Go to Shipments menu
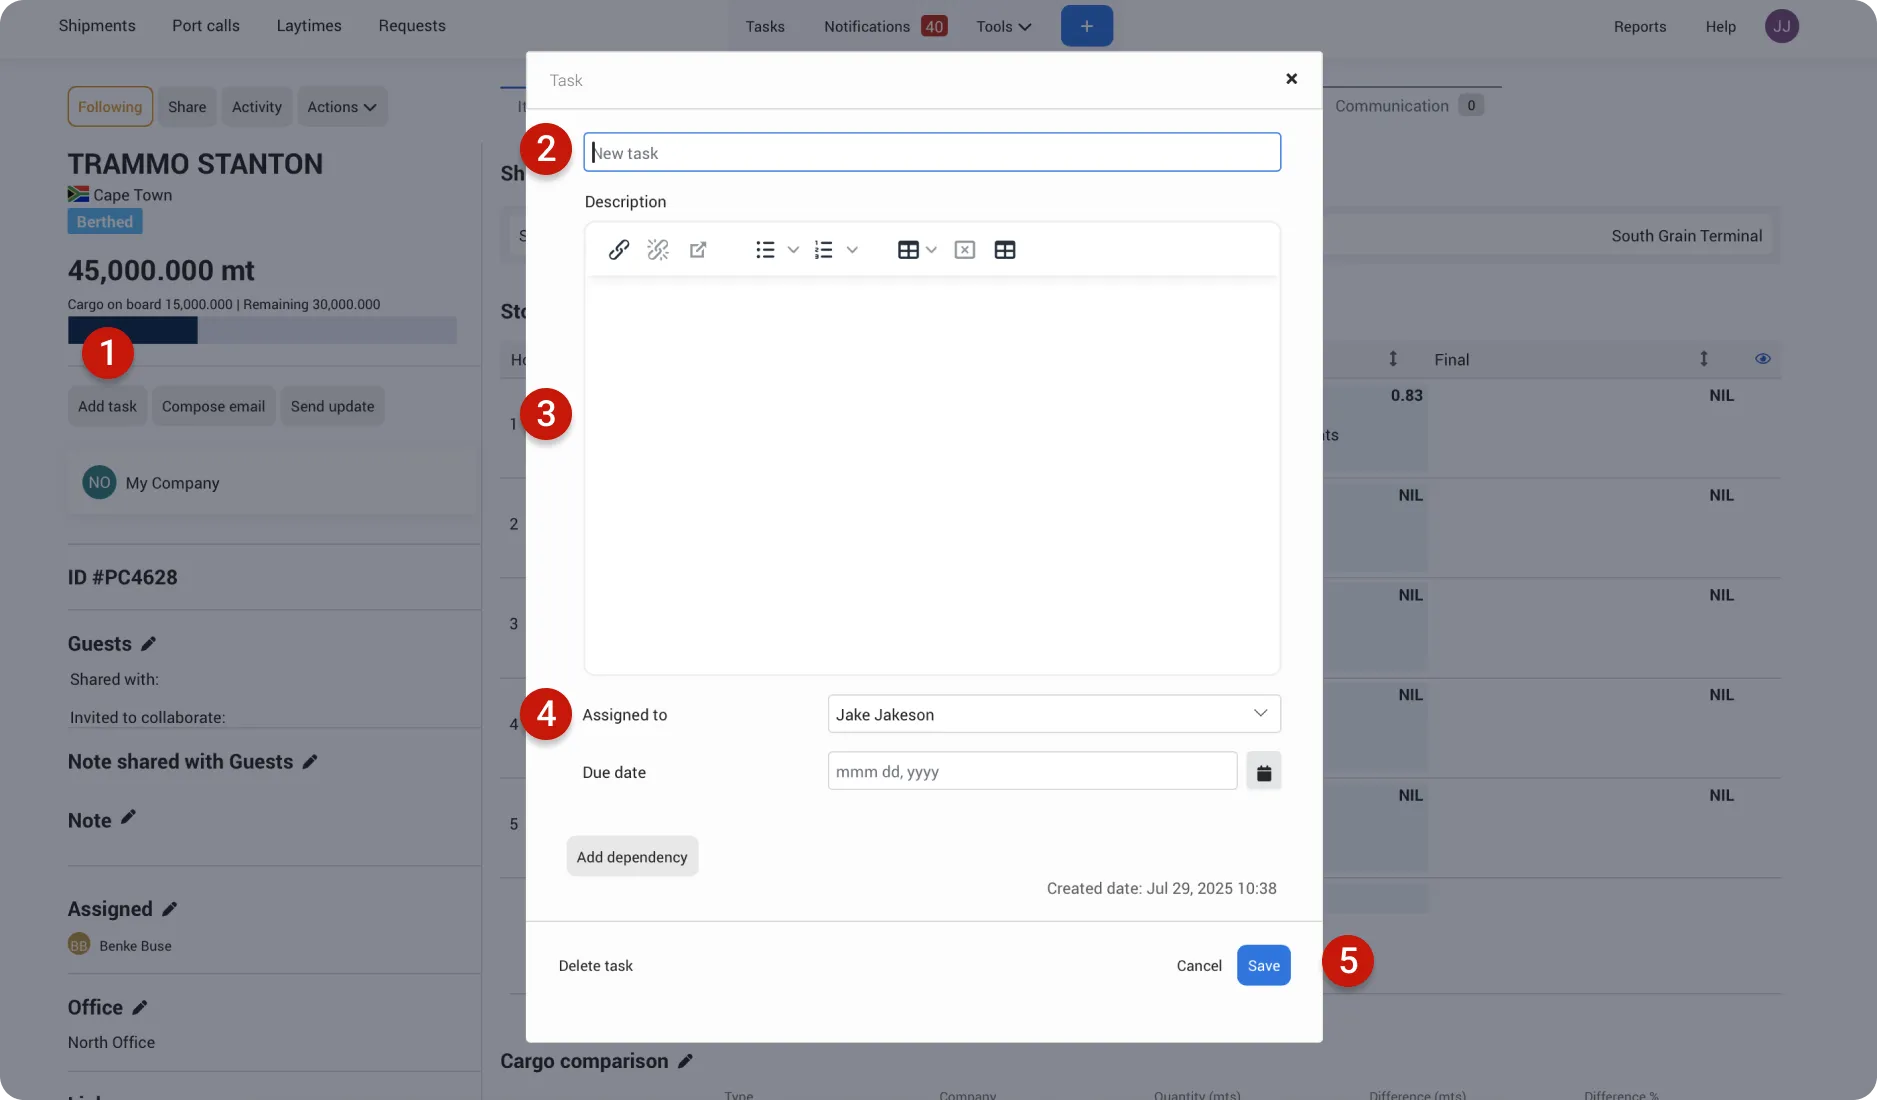 [97, 26]
